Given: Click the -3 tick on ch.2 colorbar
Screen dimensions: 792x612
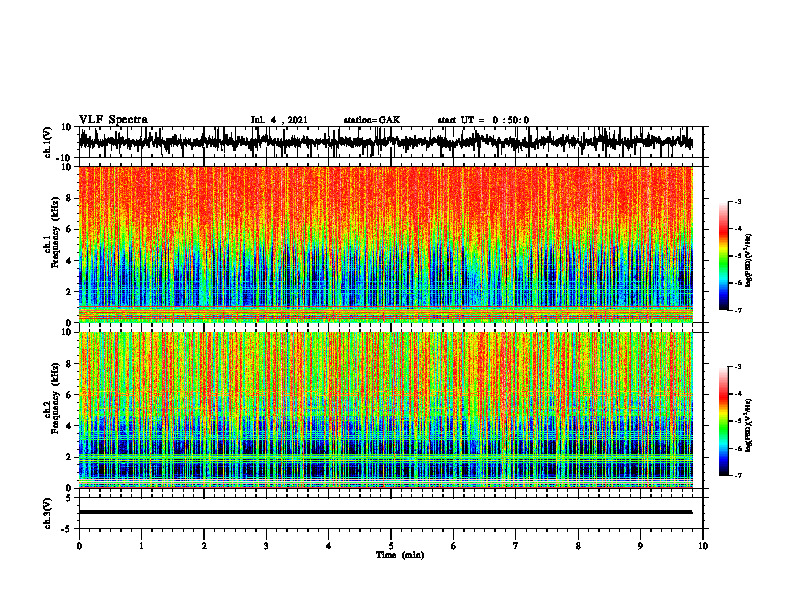Looking at the screenshot, I should point(737,367).
